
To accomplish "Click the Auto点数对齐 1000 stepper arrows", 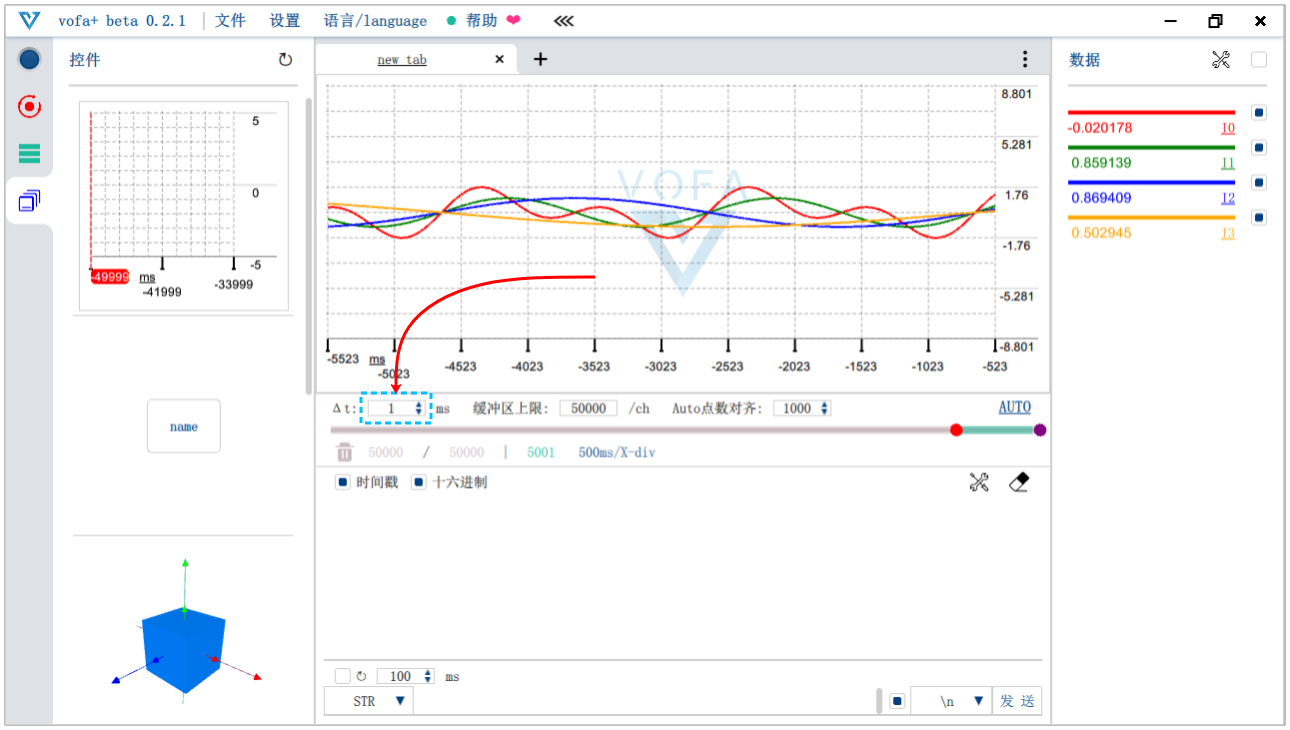I will pos(824,408).
